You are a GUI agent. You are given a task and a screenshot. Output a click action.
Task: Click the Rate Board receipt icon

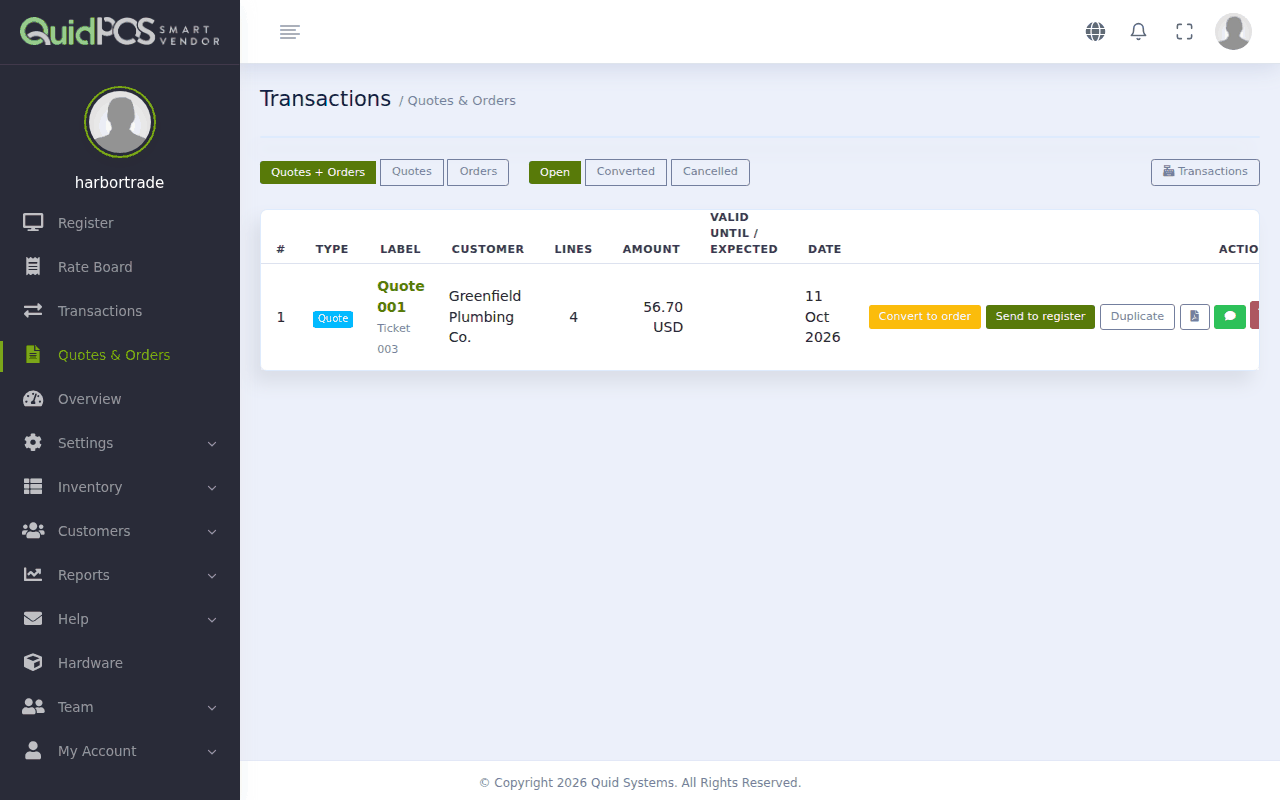[x=33, y=267]
